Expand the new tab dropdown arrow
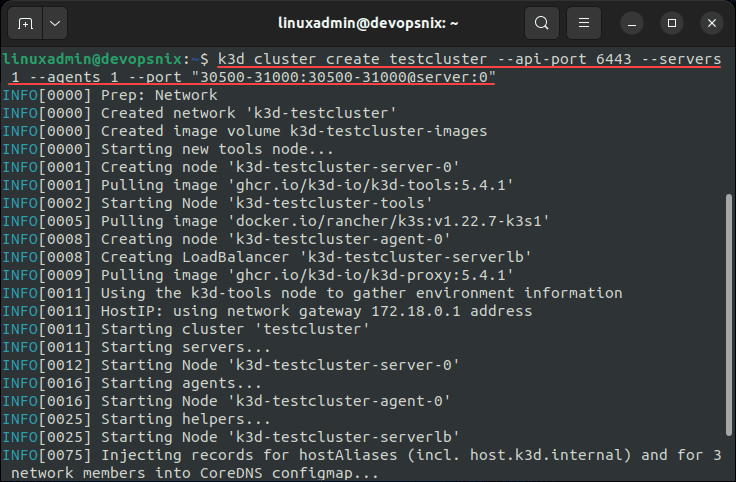736x482 pixels. 53,22
